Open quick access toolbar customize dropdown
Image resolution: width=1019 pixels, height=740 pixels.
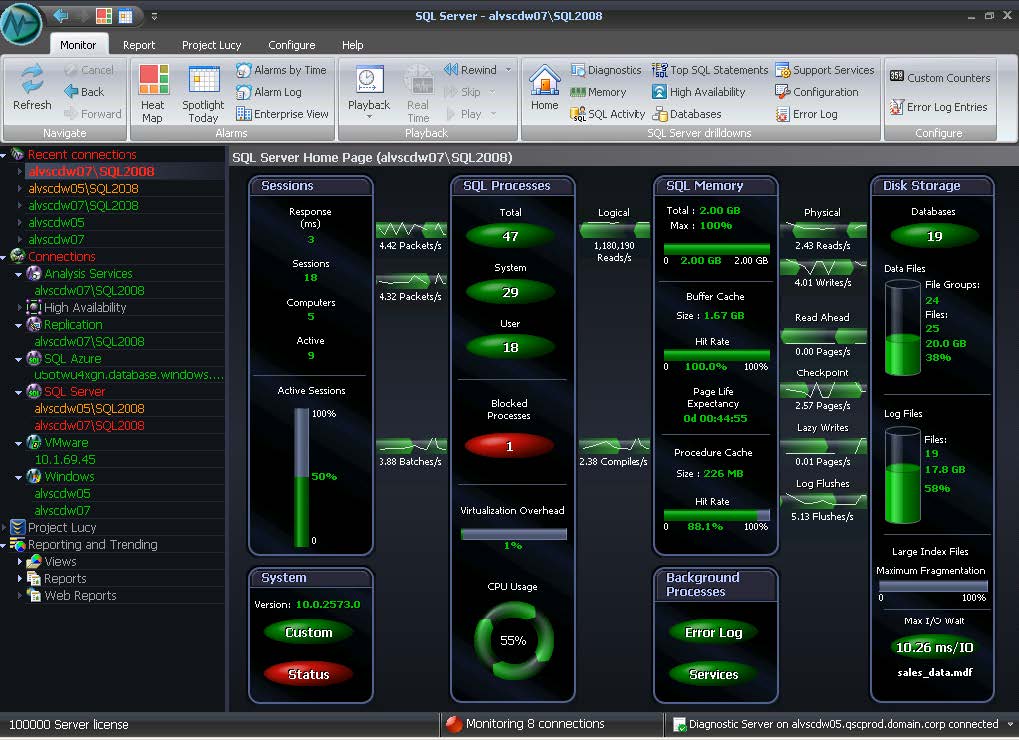154,16
